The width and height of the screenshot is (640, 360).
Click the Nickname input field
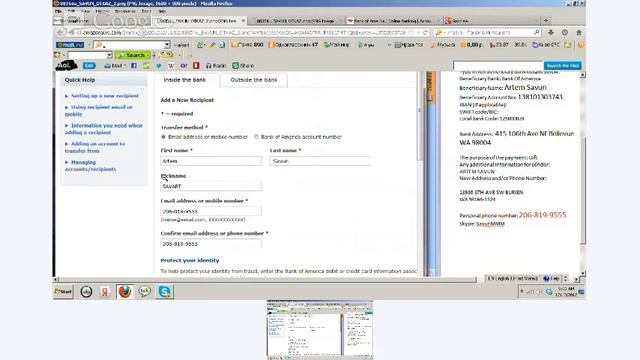211,186
